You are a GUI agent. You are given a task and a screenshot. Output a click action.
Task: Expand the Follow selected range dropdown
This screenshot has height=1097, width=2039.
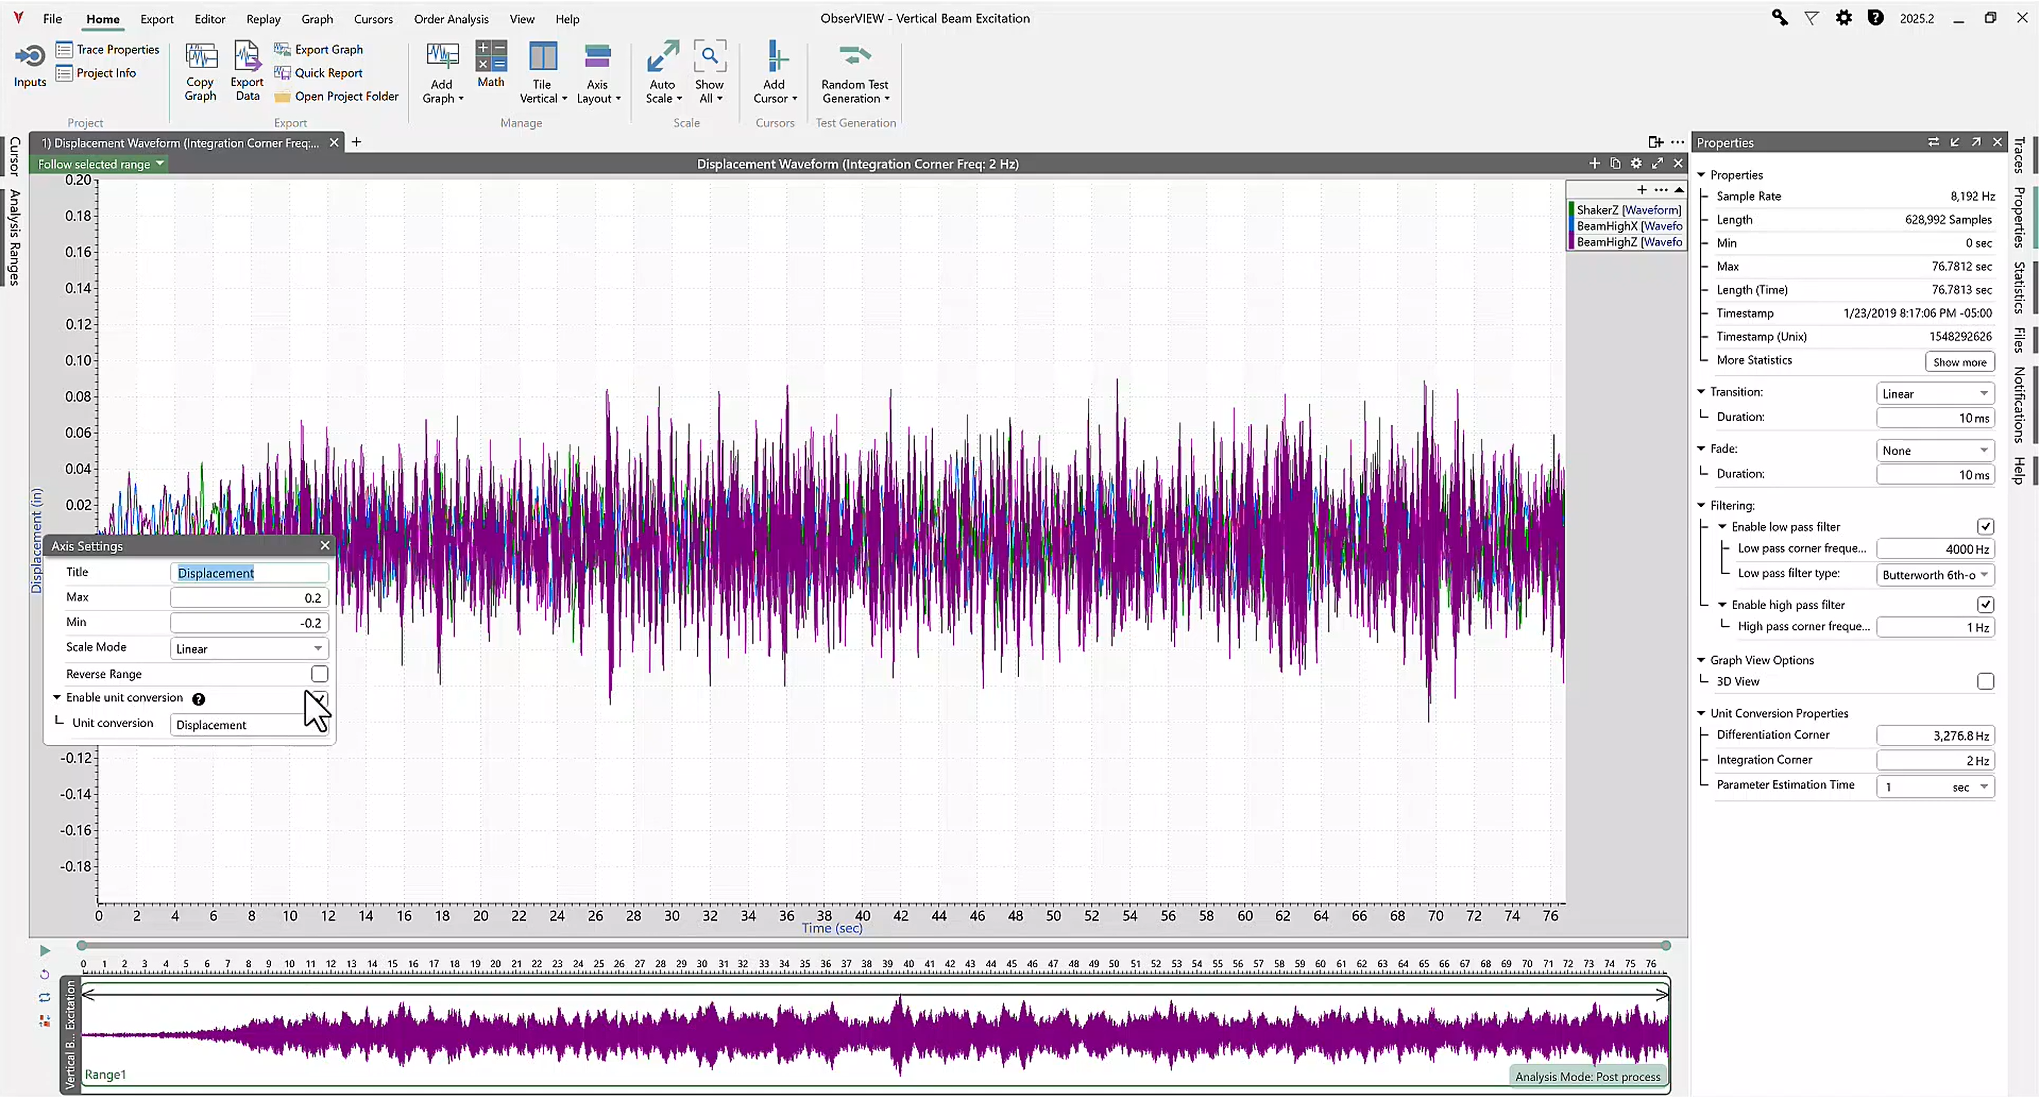101,164
